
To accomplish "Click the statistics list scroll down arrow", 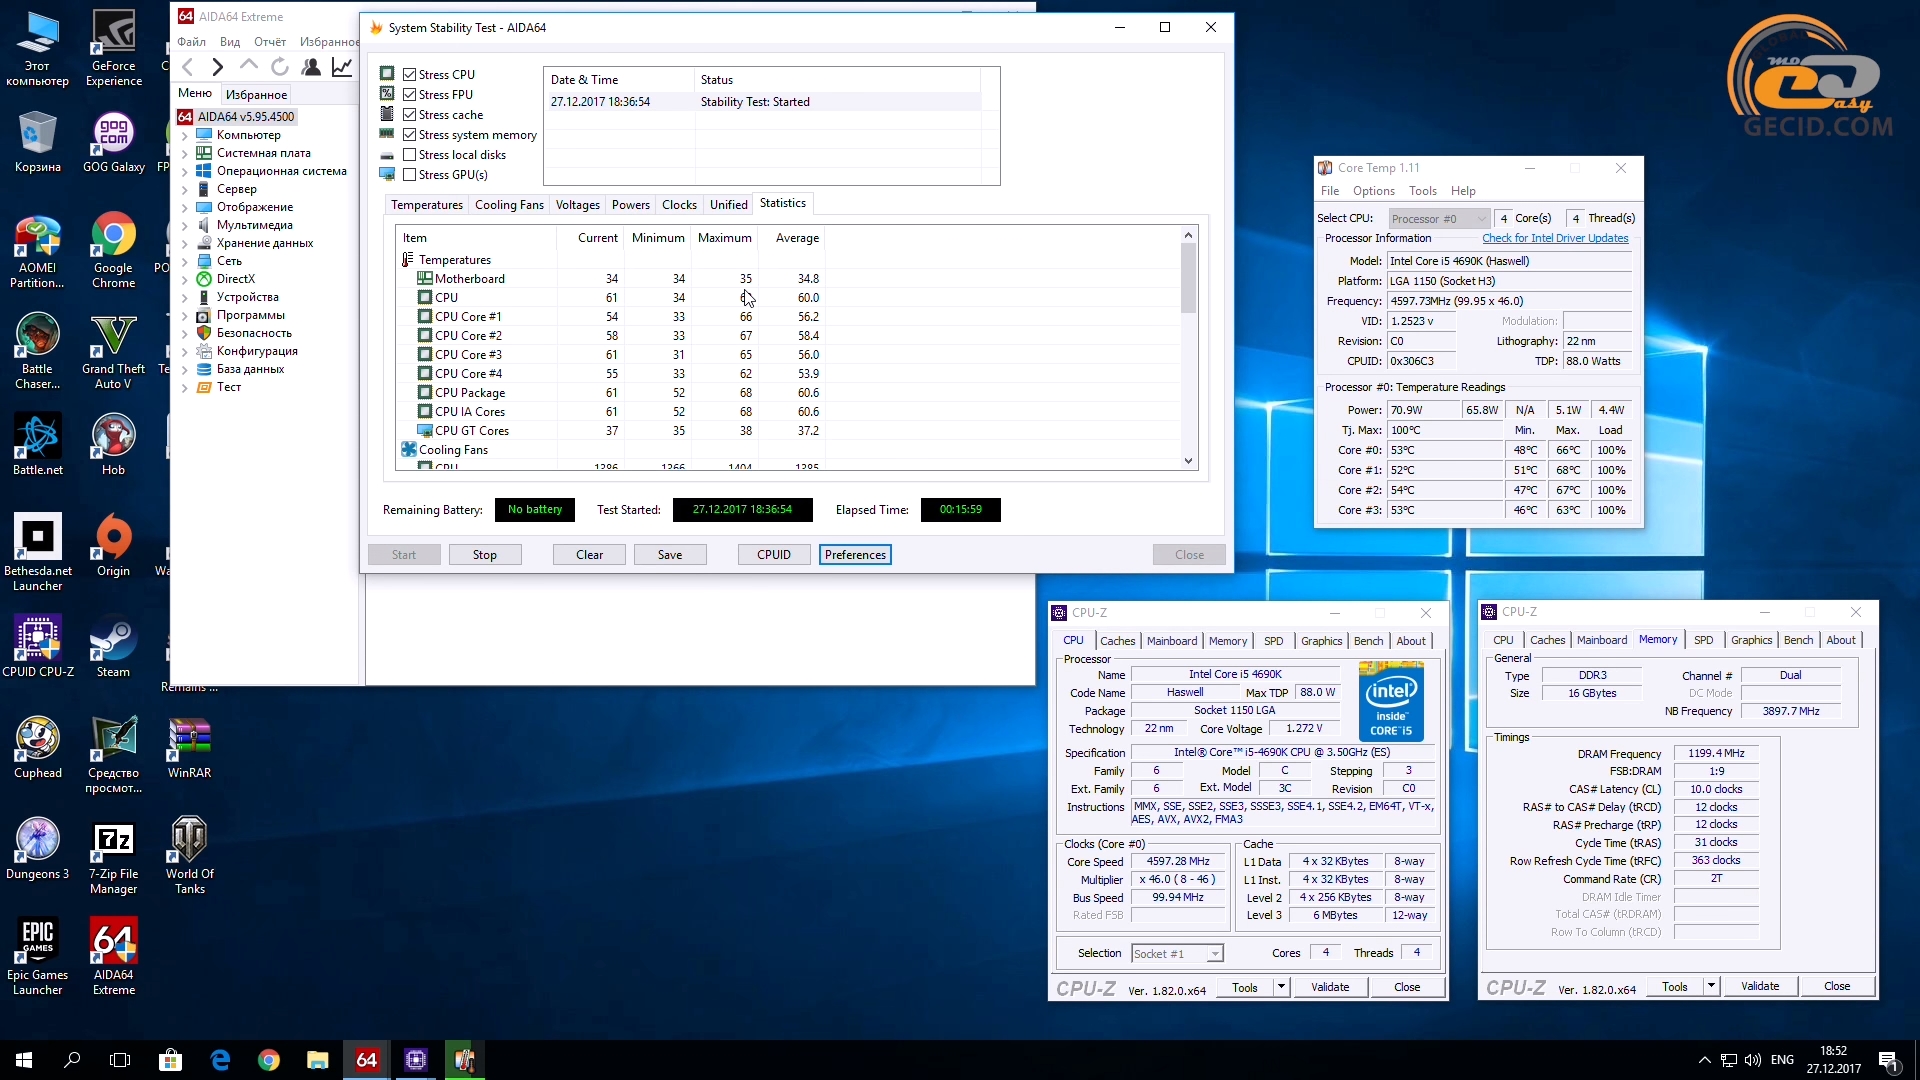I will 1188,461.
